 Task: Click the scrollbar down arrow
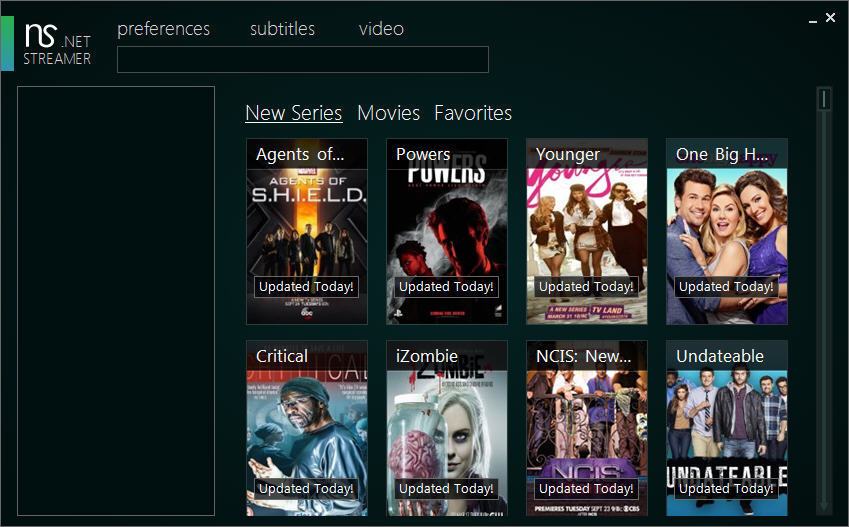(824, 508)
